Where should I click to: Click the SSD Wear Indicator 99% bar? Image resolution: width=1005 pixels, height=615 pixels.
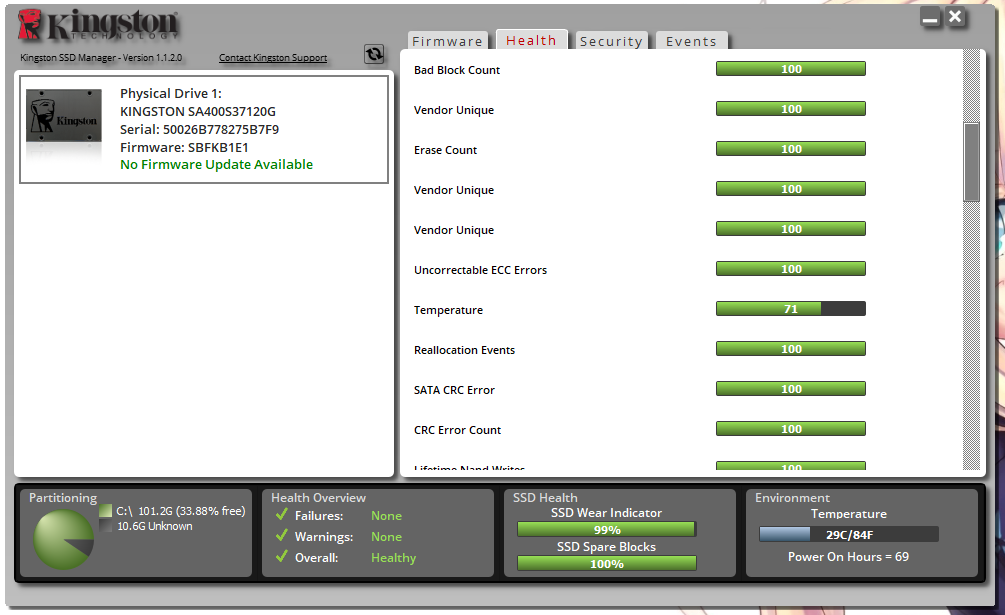coord(606,529)
